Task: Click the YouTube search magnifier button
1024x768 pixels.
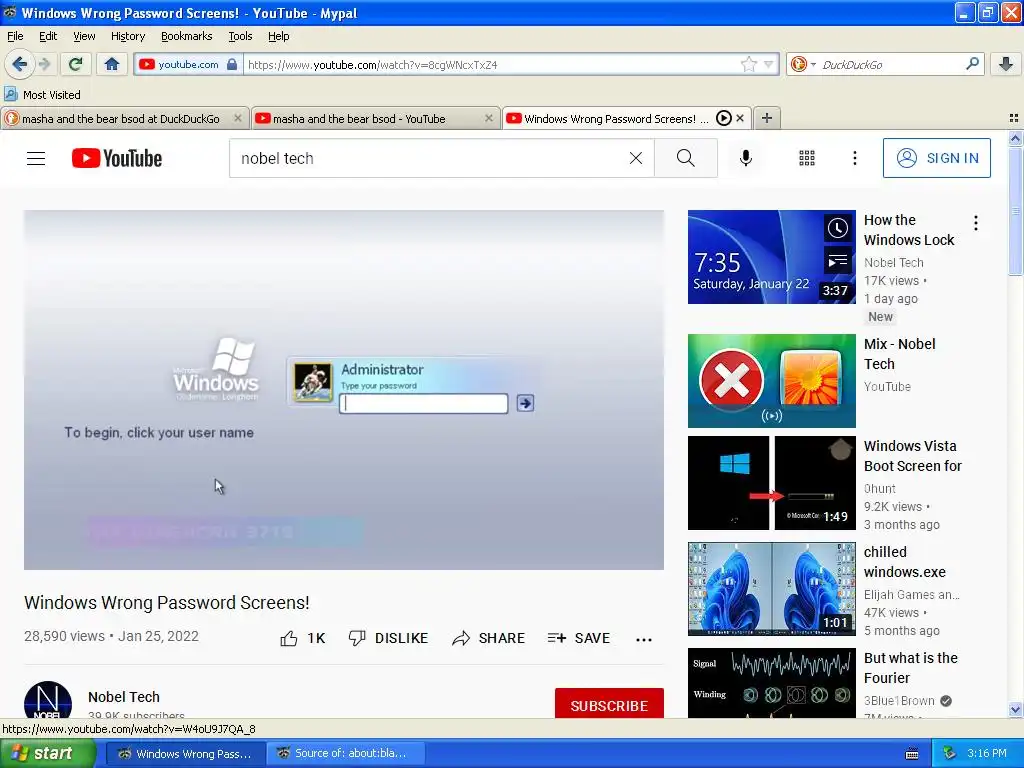Action: coord(686,158)
